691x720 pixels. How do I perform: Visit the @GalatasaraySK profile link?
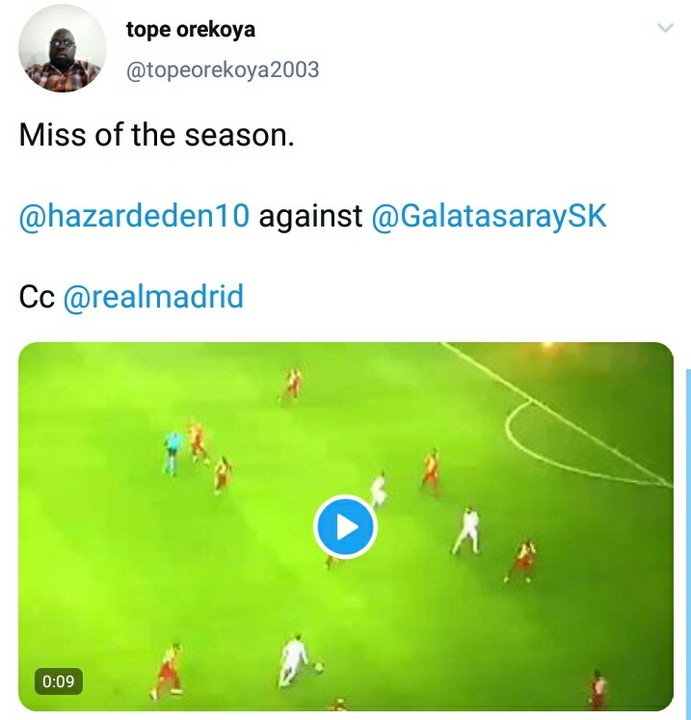pyautogui.click(x=489, y=217)
